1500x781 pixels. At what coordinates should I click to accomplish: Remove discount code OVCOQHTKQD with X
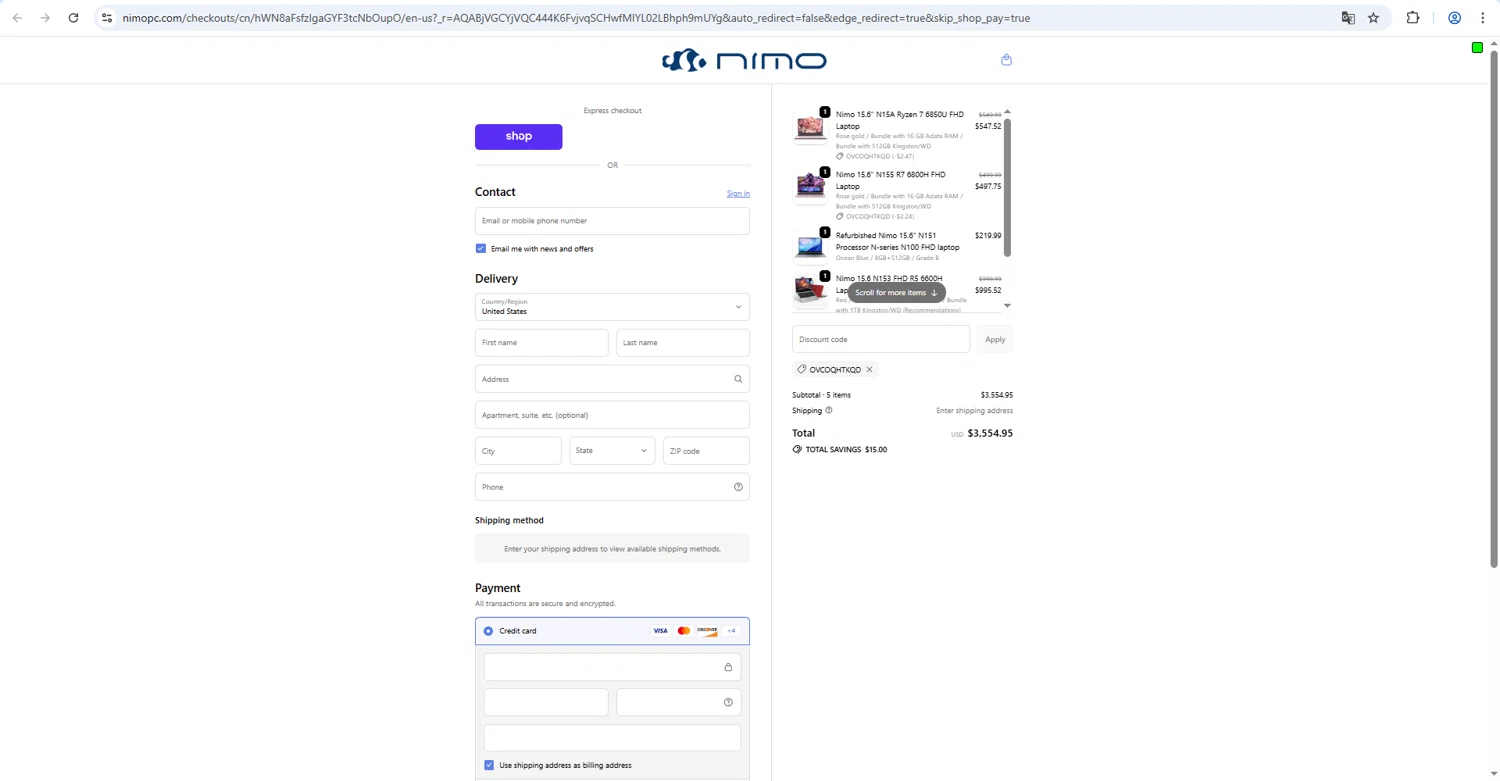pyautogui.click(x=869, y=370)
